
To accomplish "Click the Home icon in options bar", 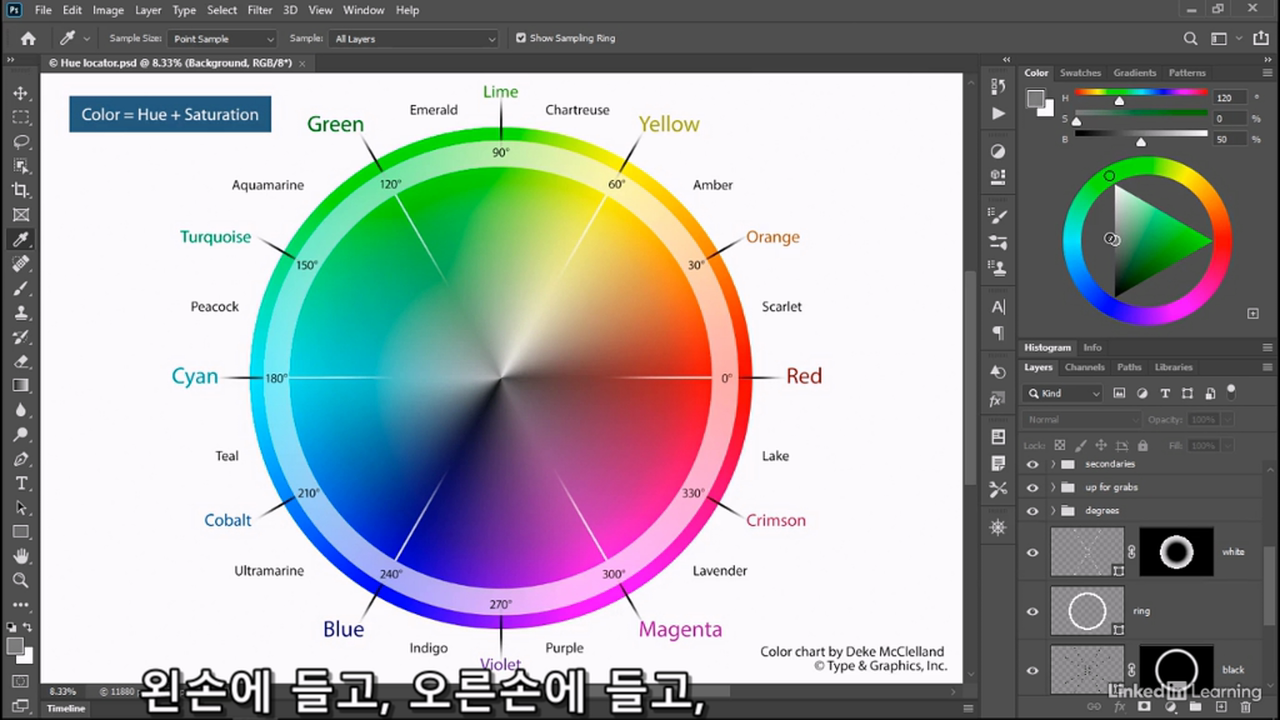I will pyautogui.click(x=28, y=39).
